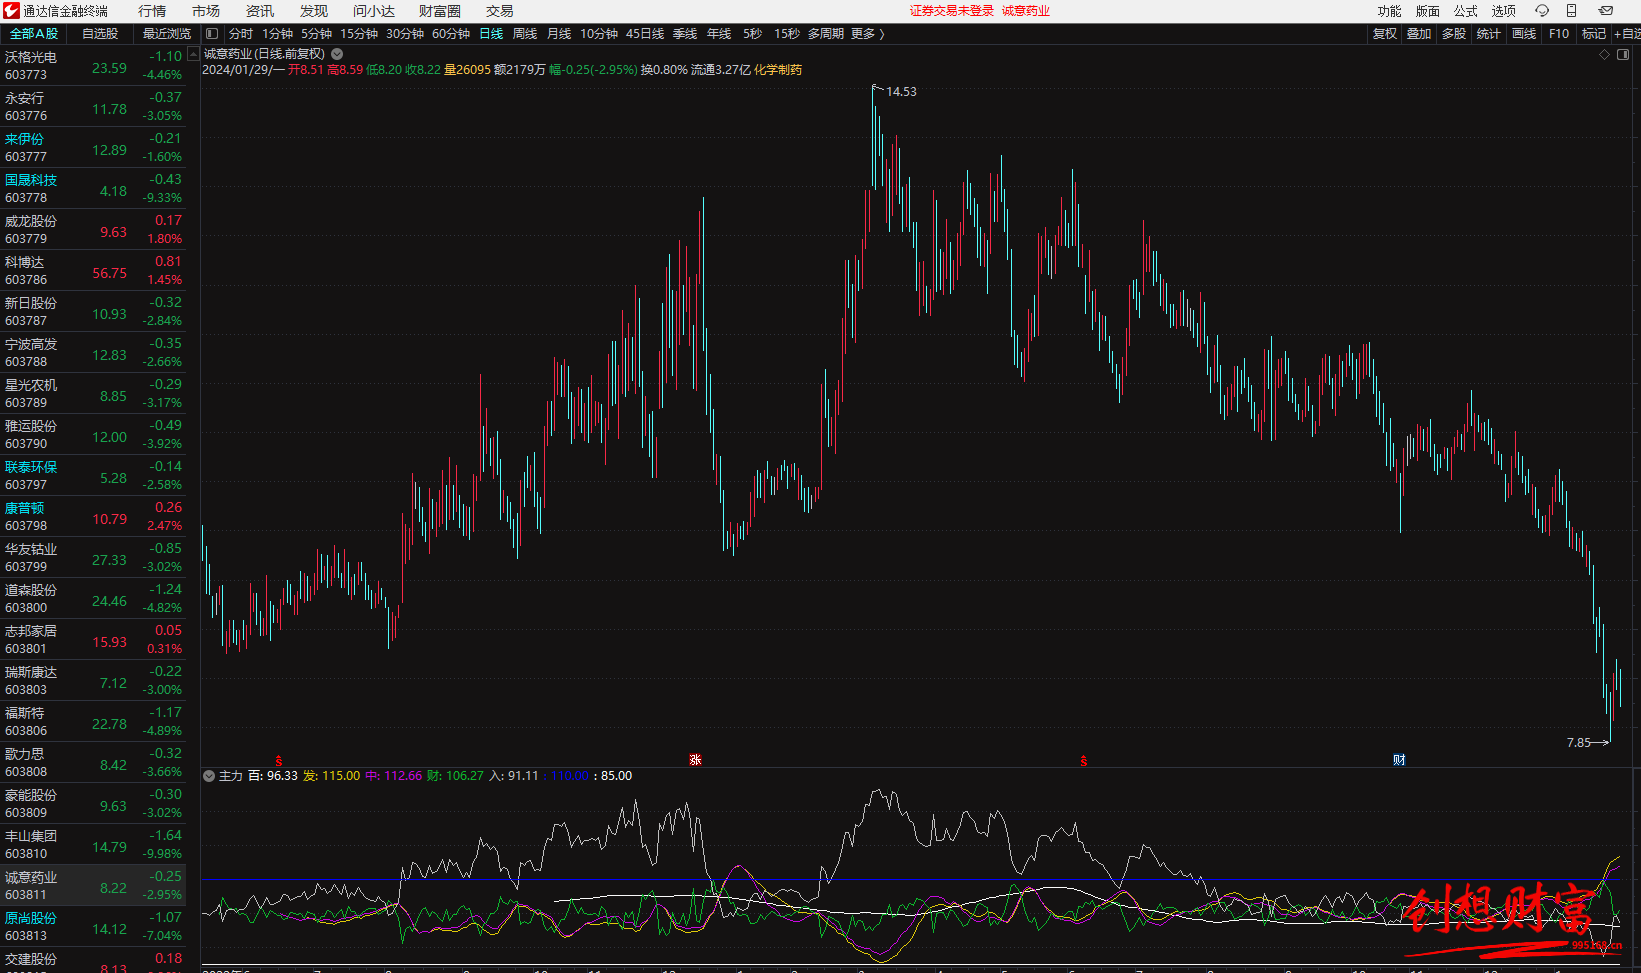Open the 问小达 menu

pos(374,11)
